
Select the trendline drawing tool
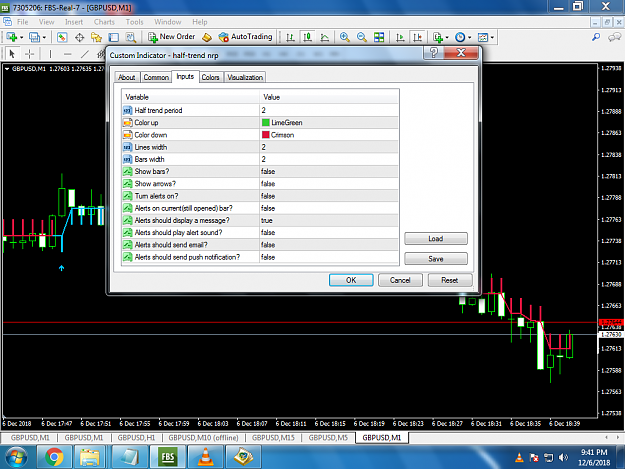[85, 53]
